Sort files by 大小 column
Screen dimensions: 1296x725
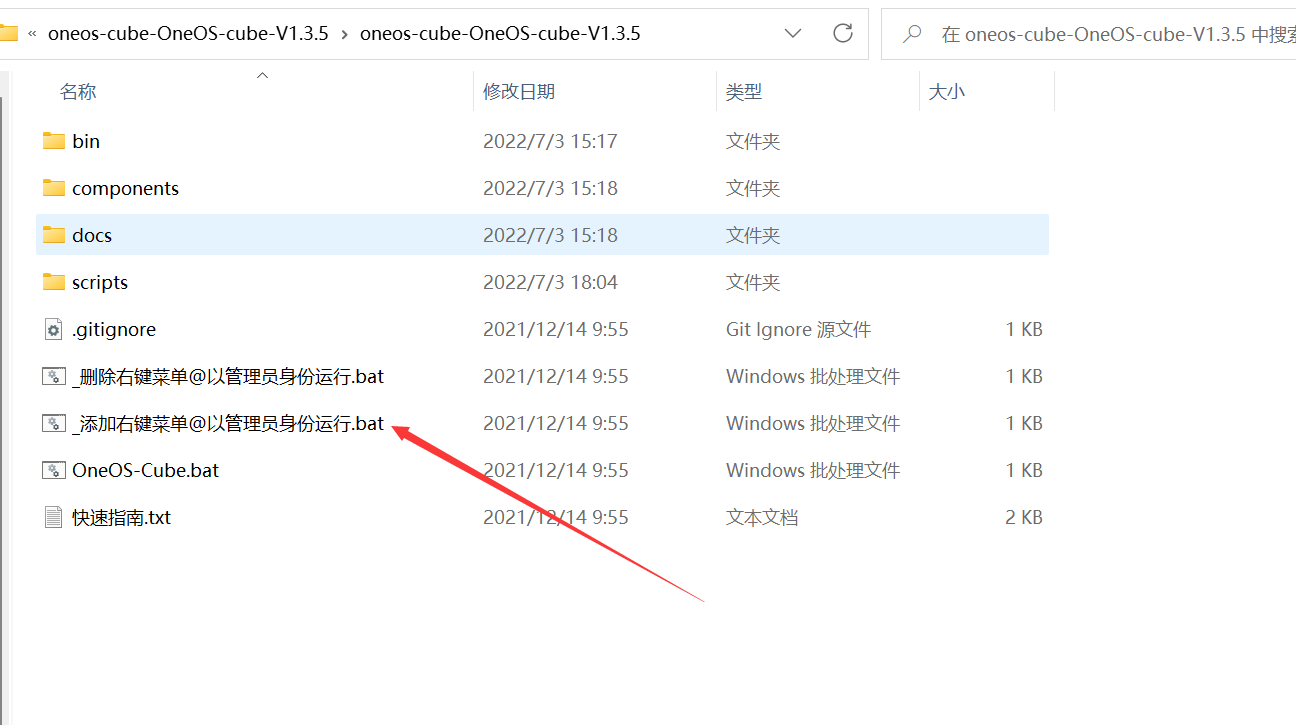pos(947,91)
